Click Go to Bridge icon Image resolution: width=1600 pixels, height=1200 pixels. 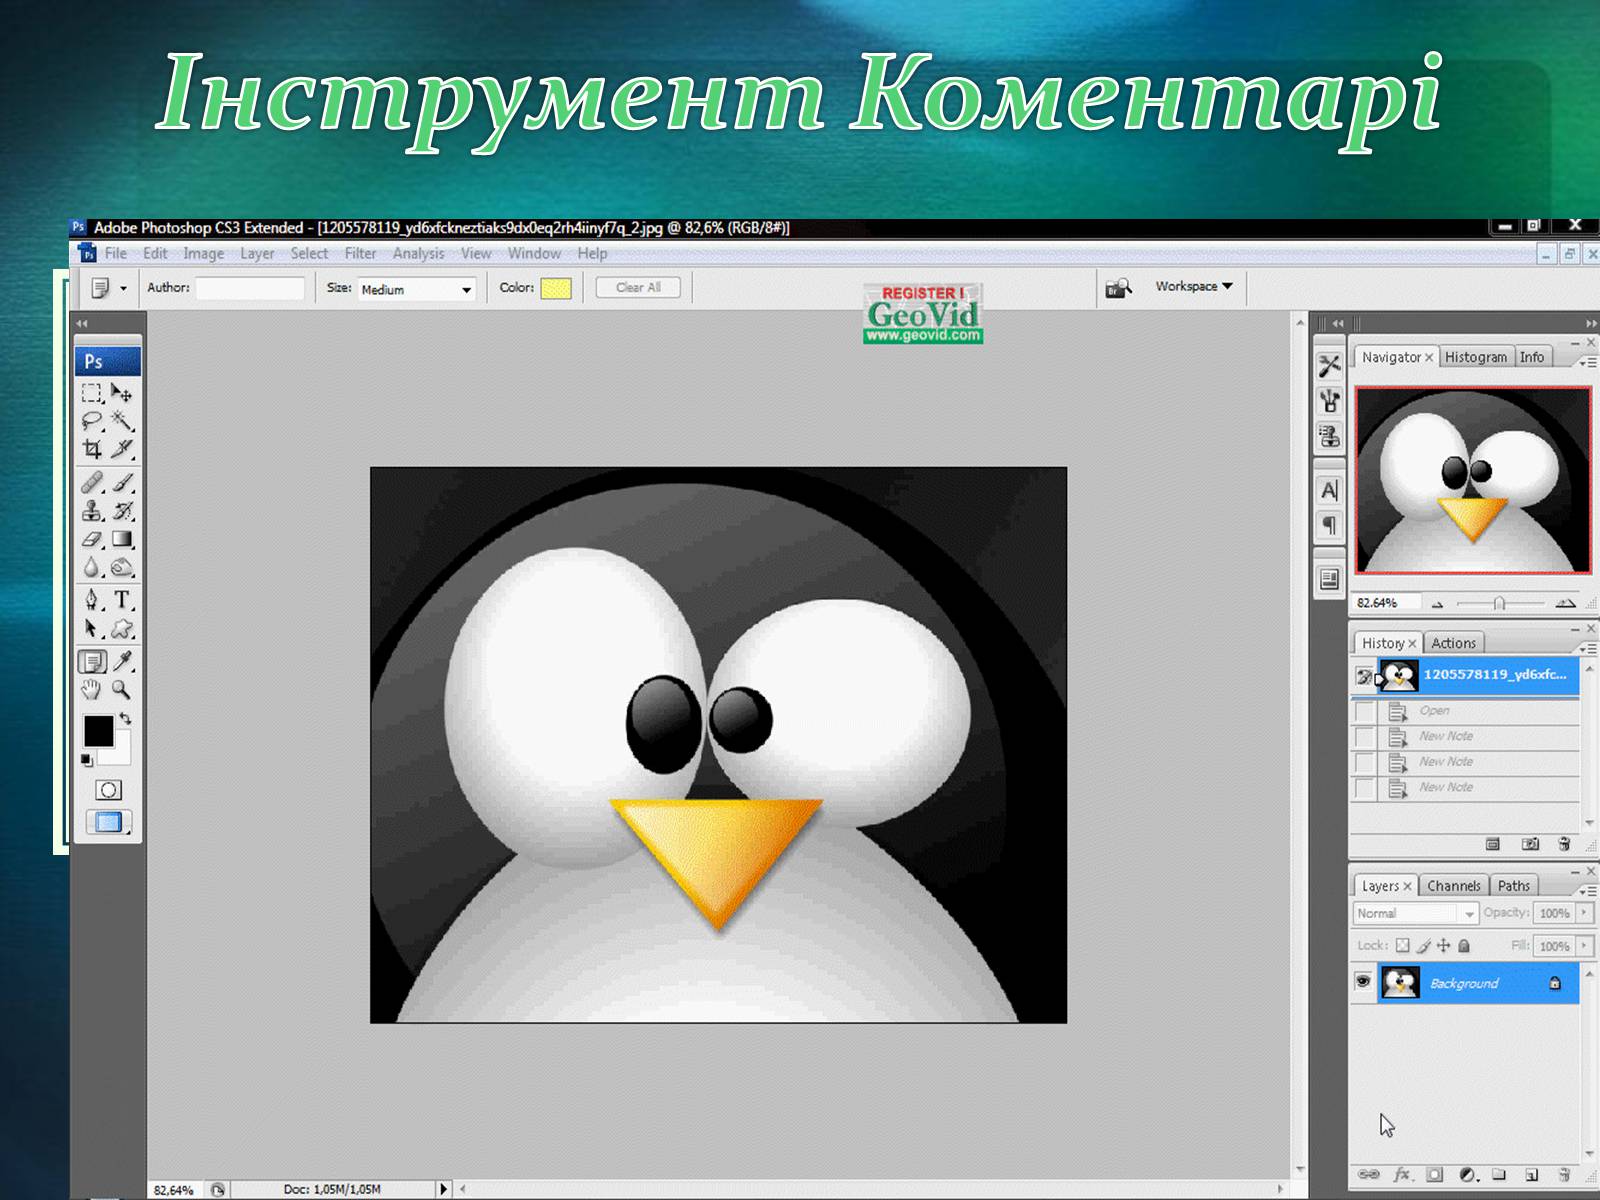(1118, 288)
